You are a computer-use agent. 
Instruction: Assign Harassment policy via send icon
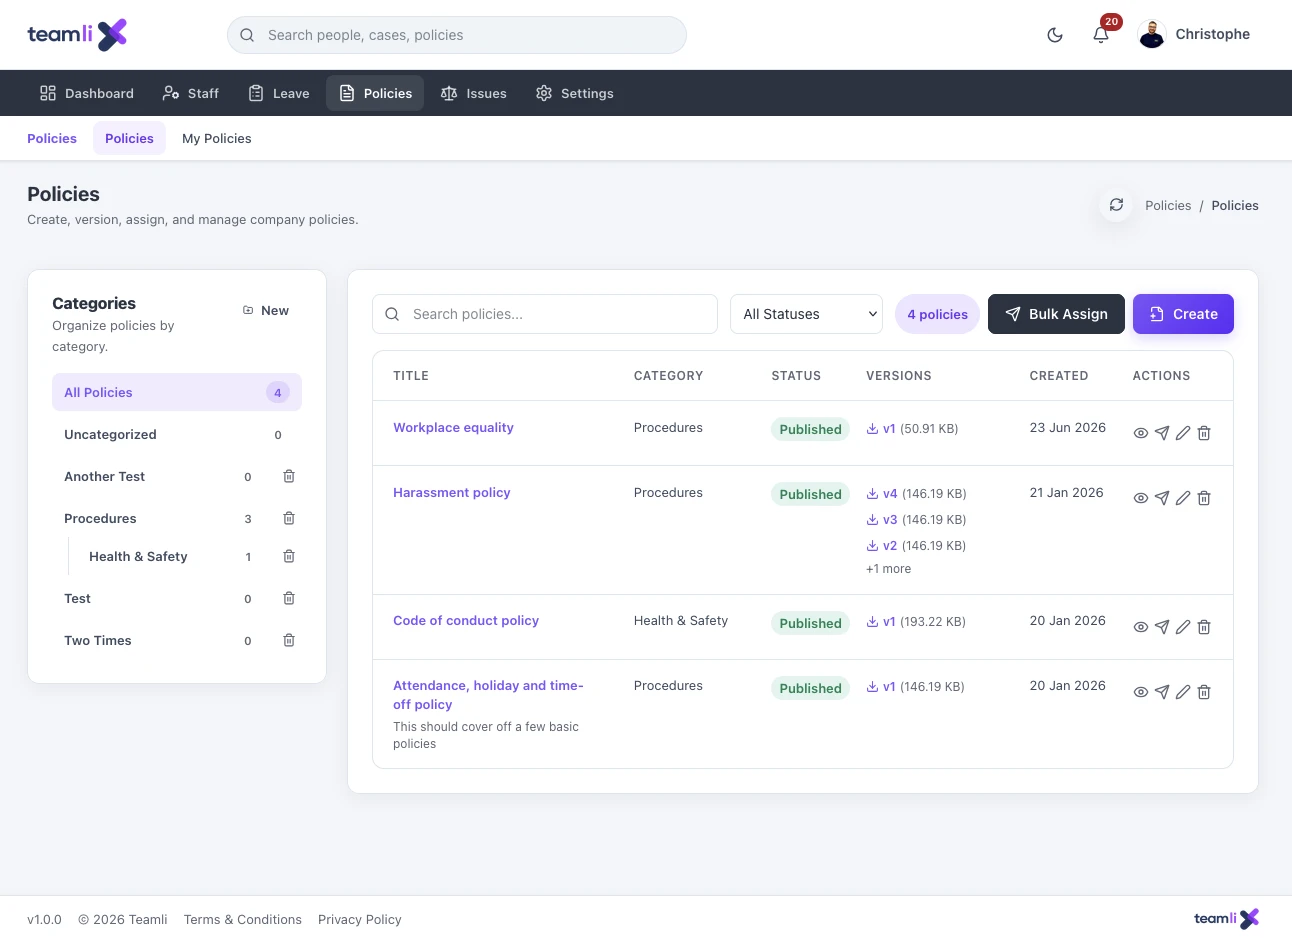1162,498
